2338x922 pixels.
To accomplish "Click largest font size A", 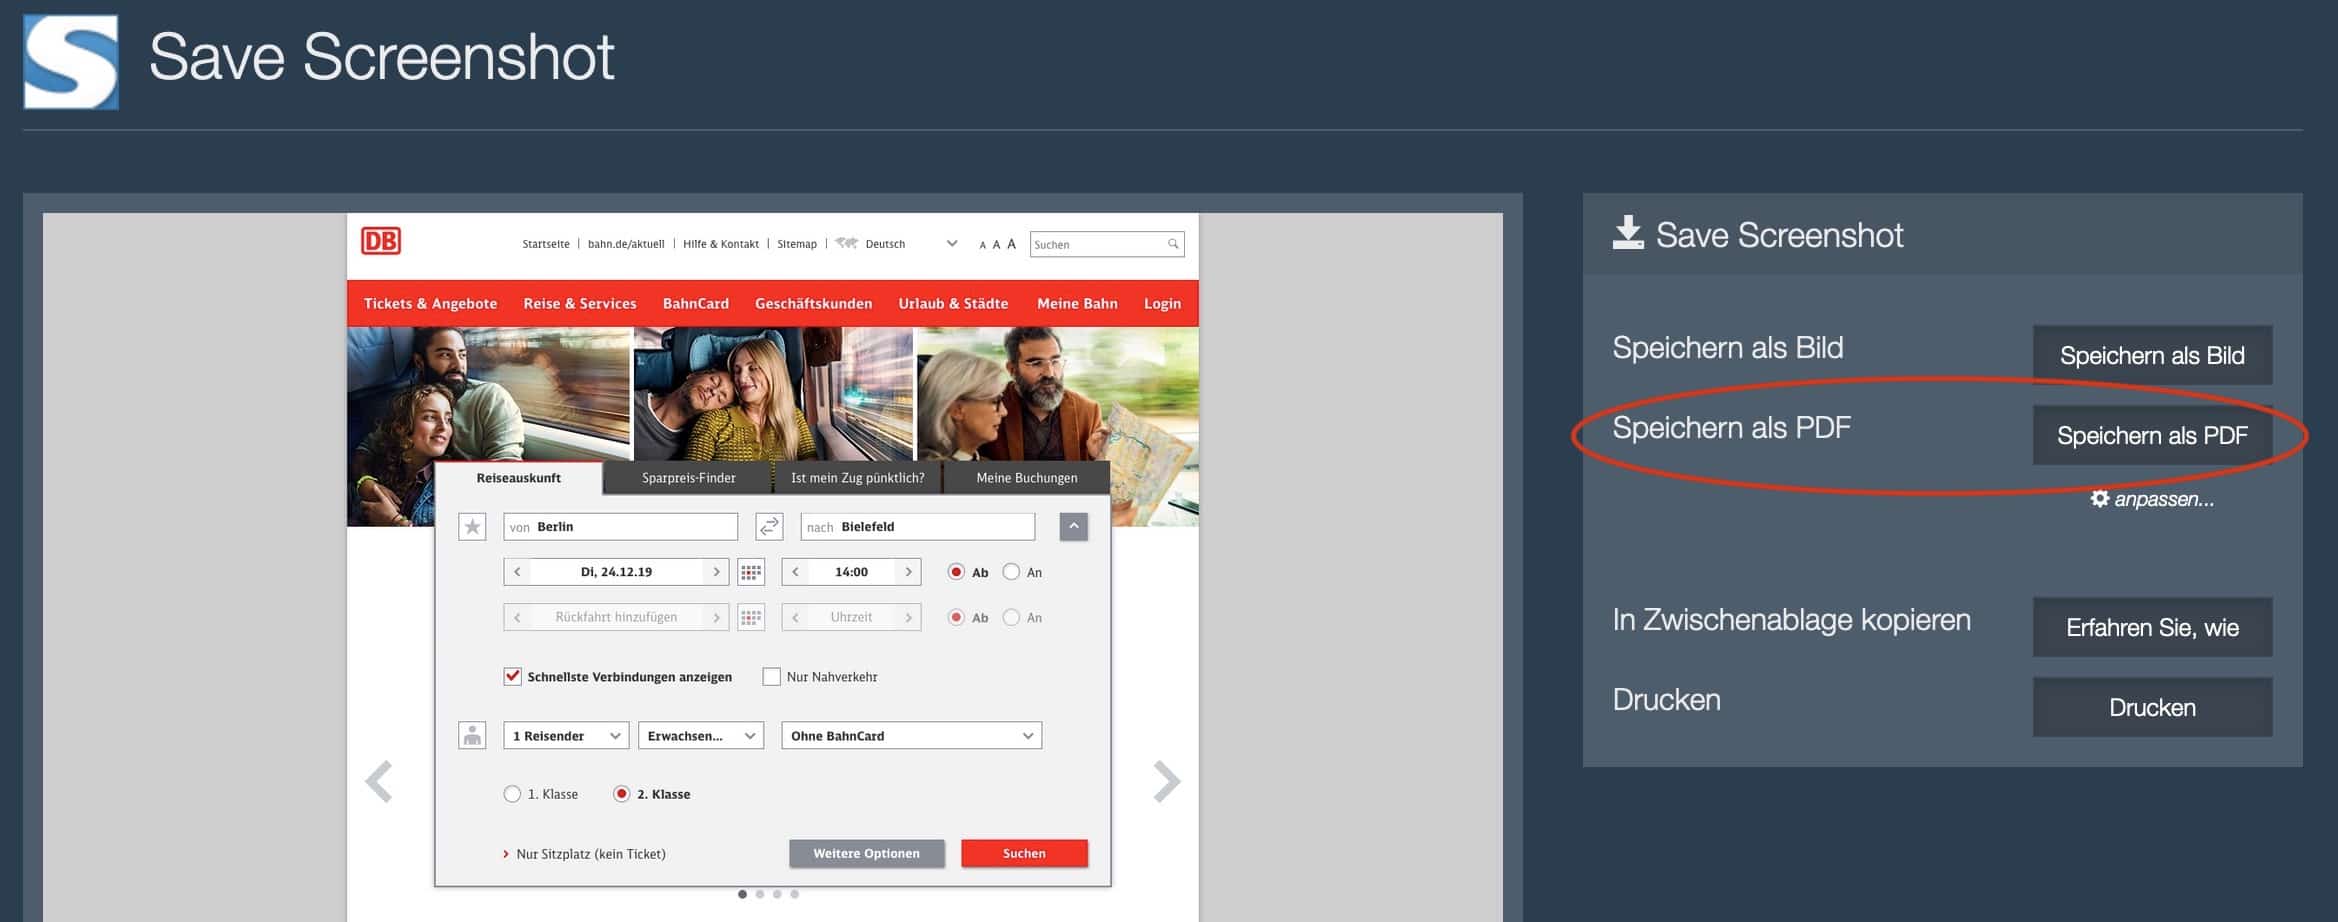I will click(1011, 244).
